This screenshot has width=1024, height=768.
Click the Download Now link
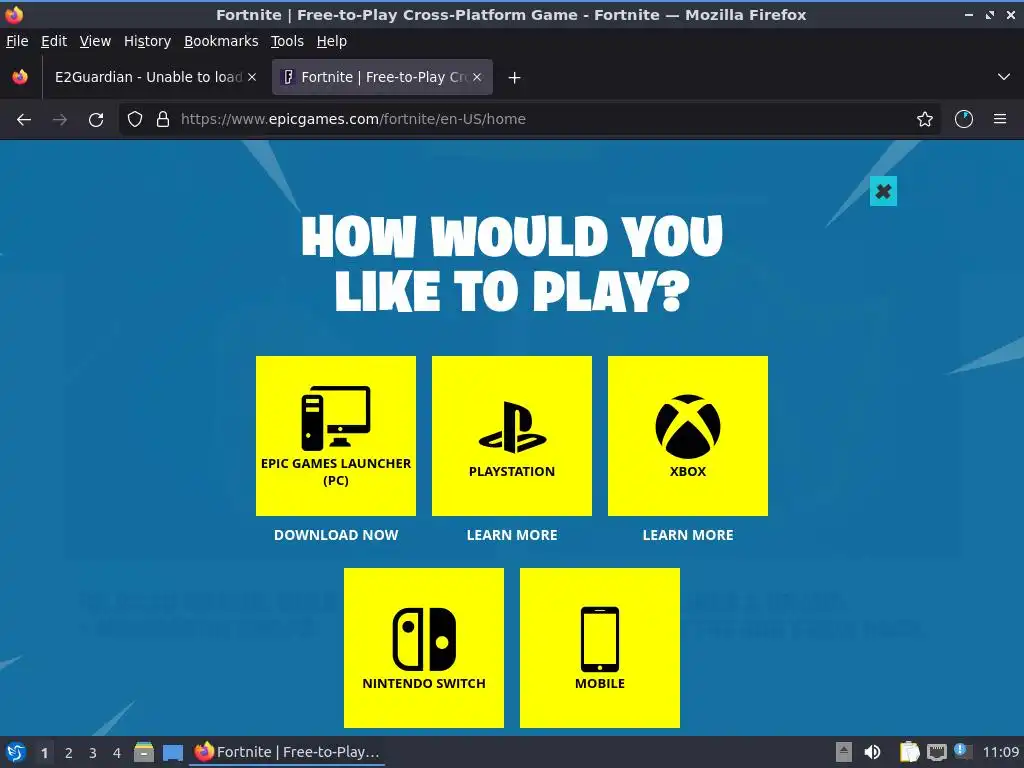coord(336,535)
